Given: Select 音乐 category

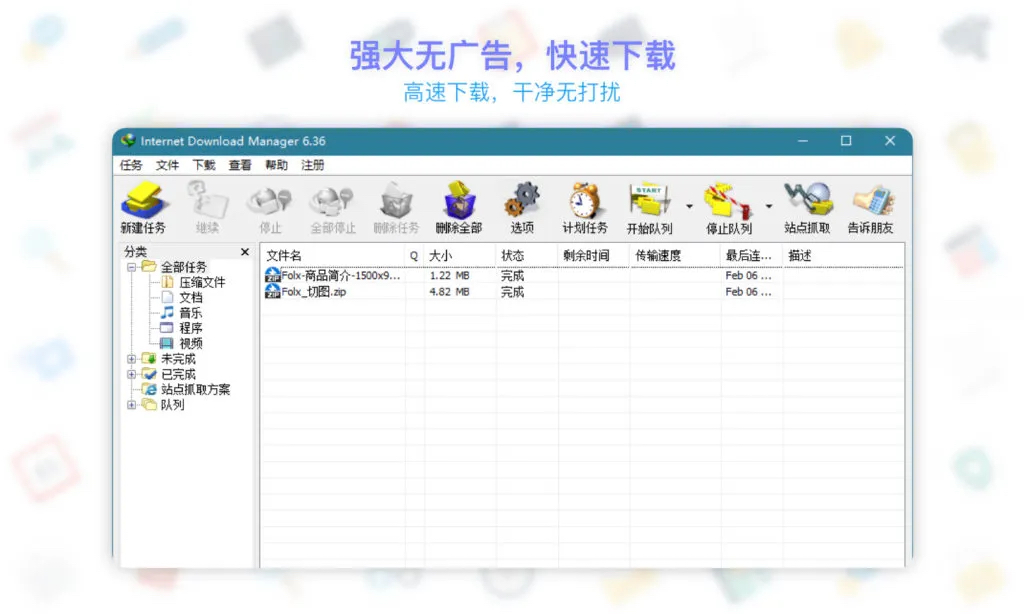Looking at the screenshot, I should [191, 313].
